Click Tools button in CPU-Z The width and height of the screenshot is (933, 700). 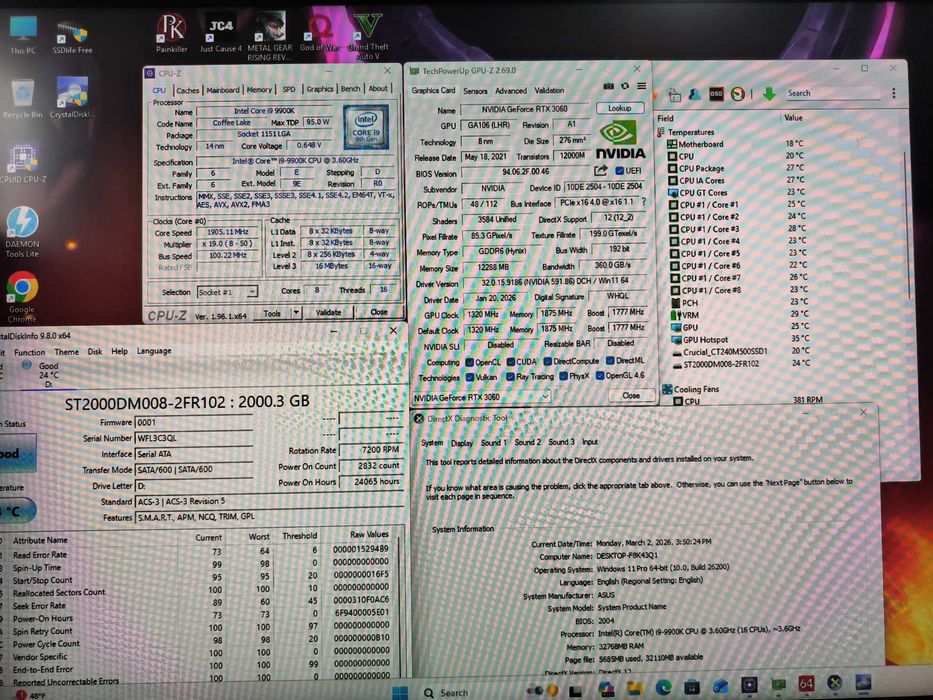tap(273, 312)
